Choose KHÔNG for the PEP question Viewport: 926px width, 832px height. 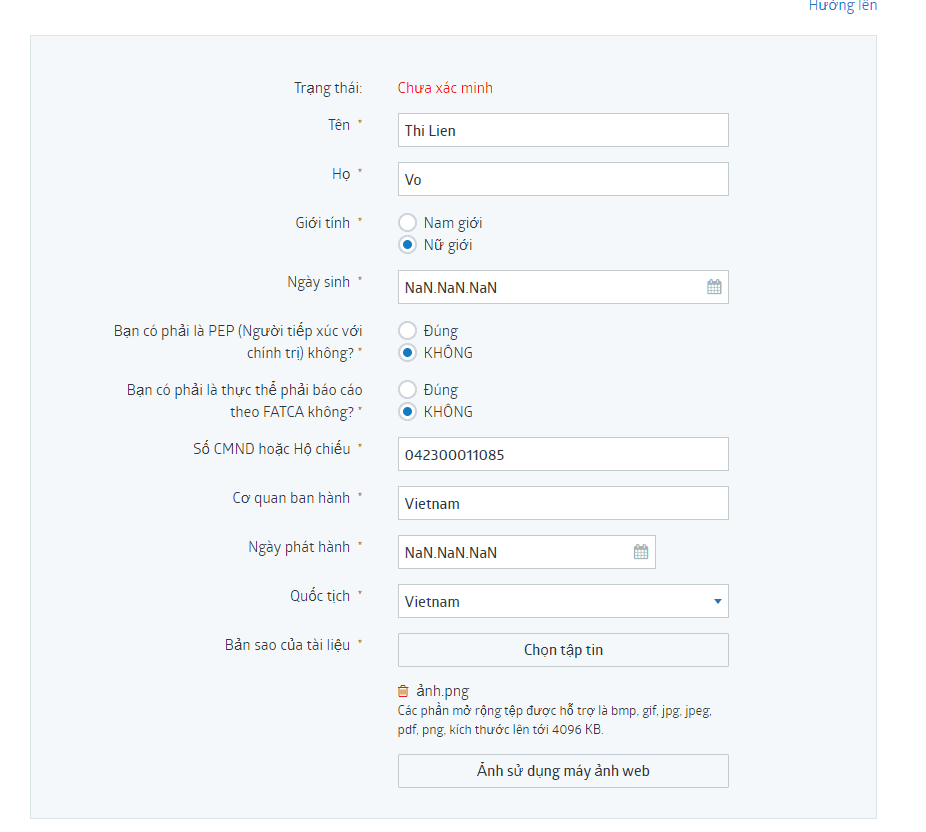407,353
